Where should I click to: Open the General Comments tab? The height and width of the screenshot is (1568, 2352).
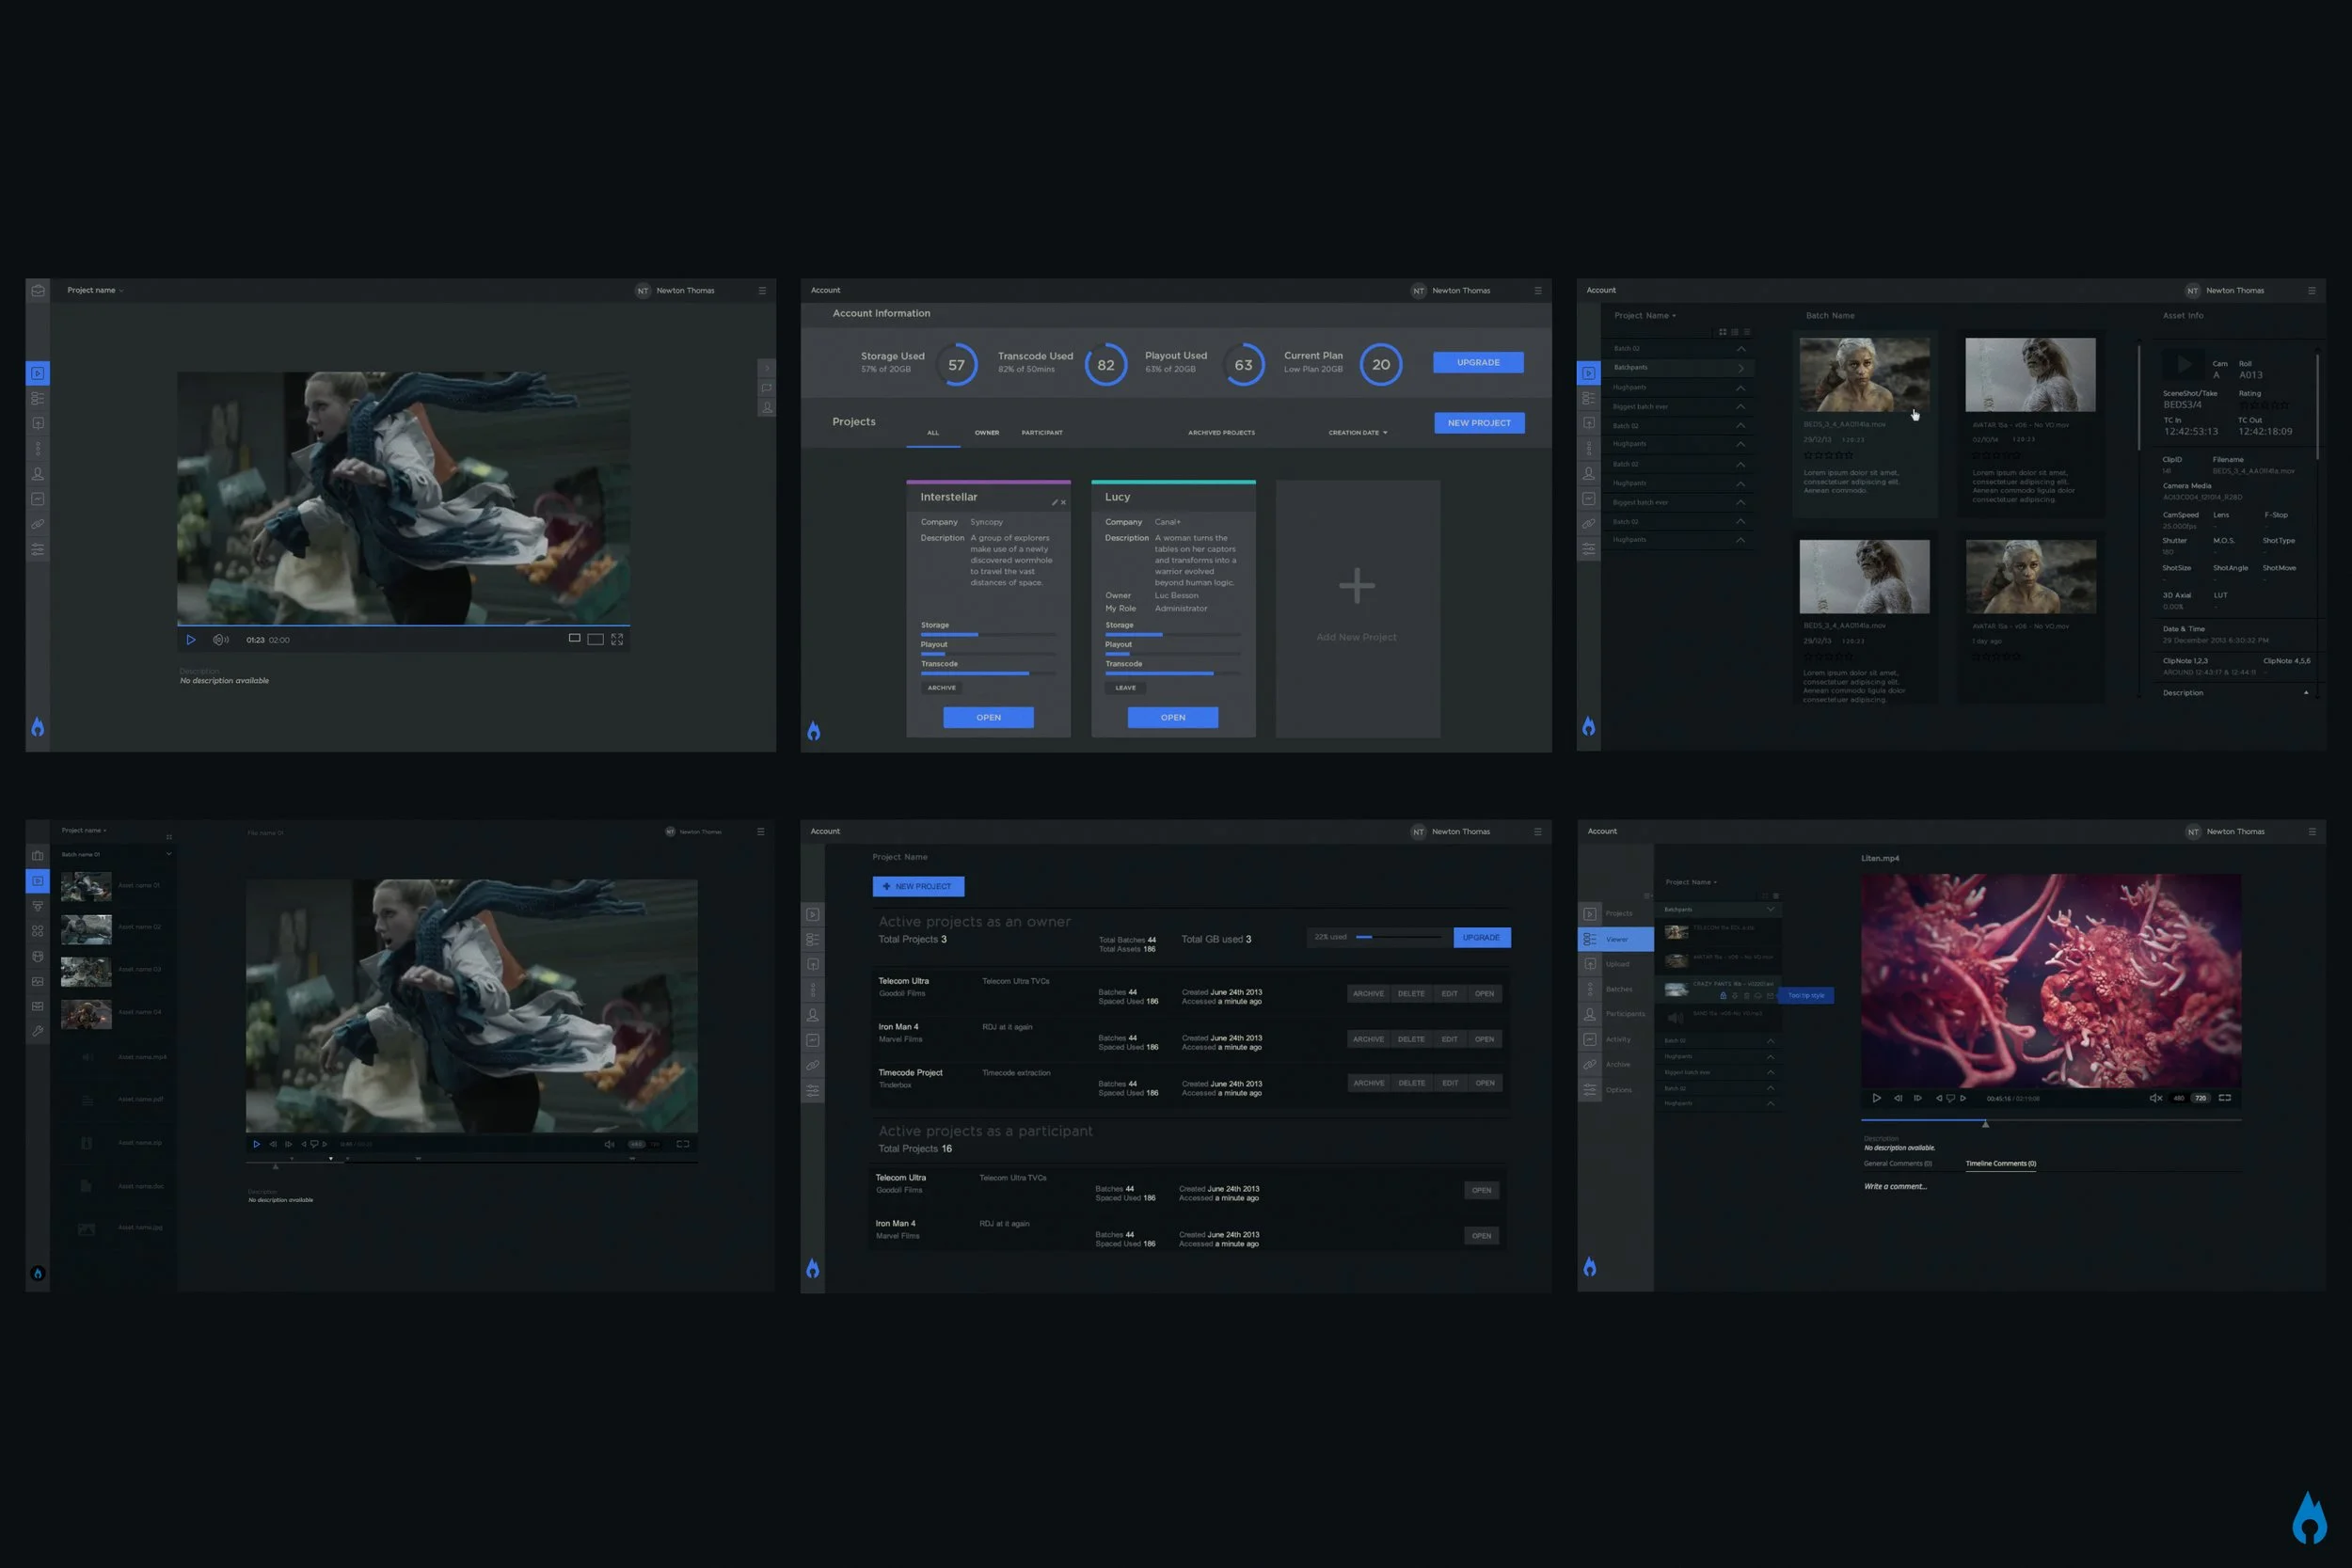pyautogui.click(x=1897, y=1164)
